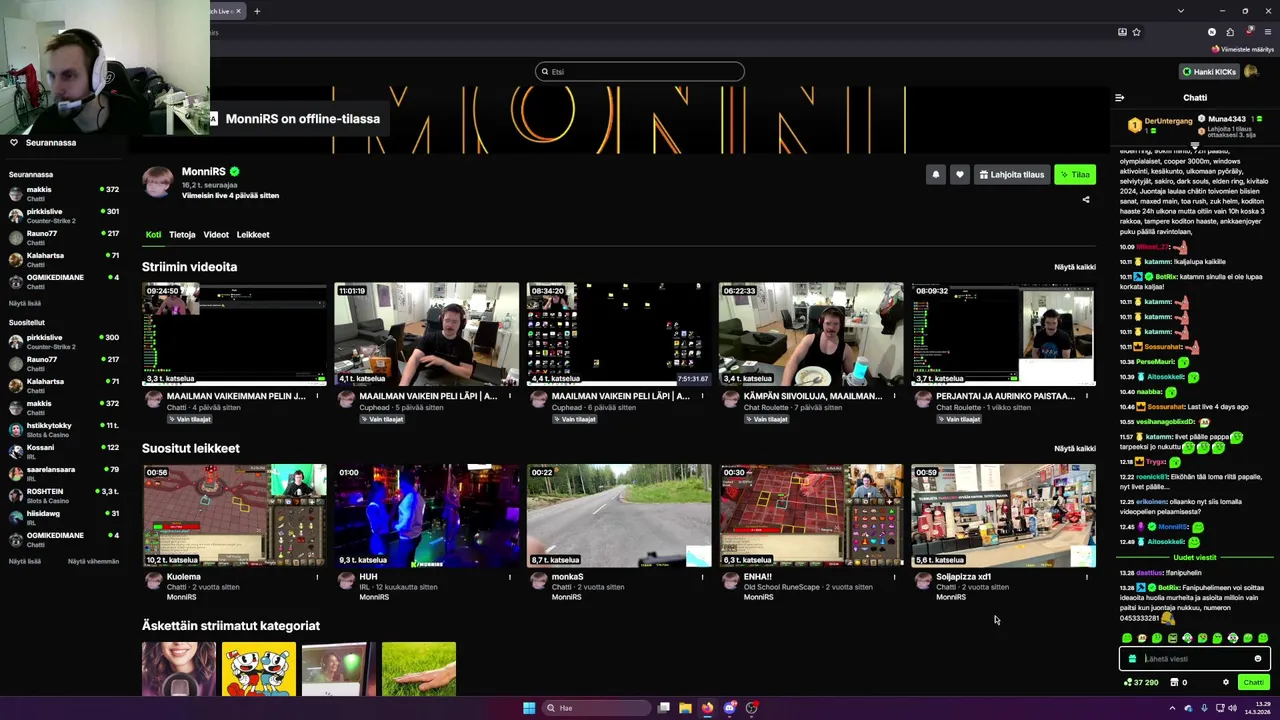Open pirkkislive channel in Seurannassa list
The width and height of the screenshot is (1280, 720).
[x=63, y=216]
